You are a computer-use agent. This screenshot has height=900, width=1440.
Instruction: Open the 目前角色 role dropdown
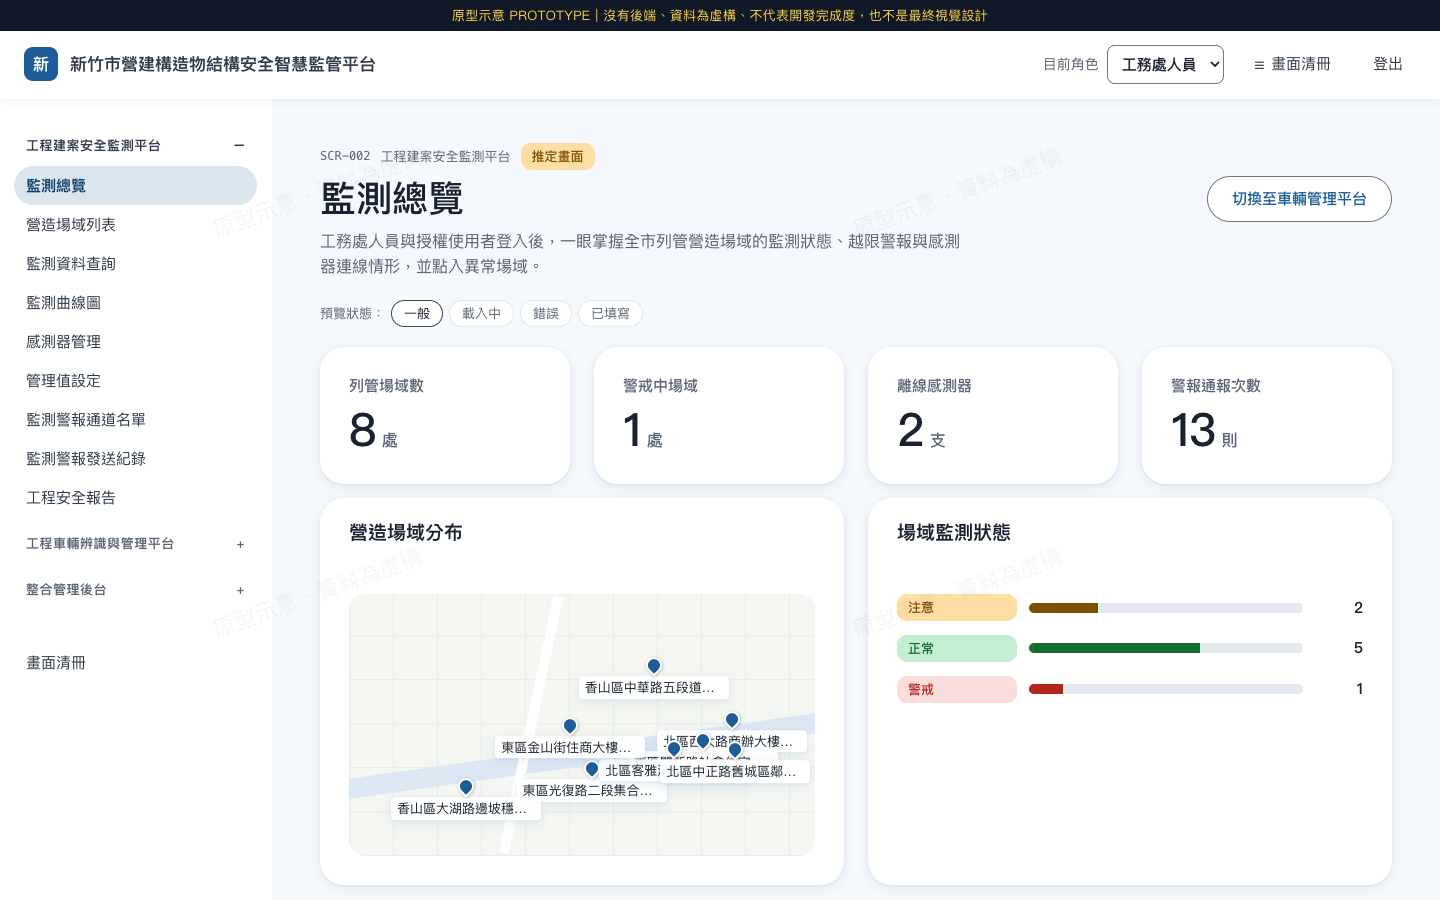(1165, 64)
